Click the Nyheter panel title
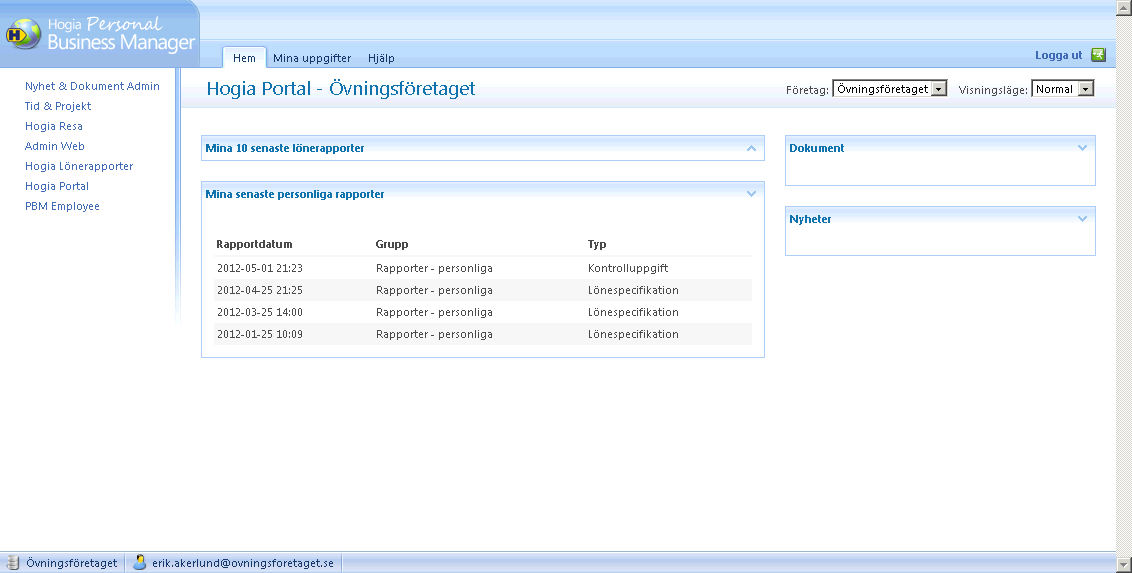This screenshot has height=573, width=1132. pyautogui.click(x=810, y=219)
